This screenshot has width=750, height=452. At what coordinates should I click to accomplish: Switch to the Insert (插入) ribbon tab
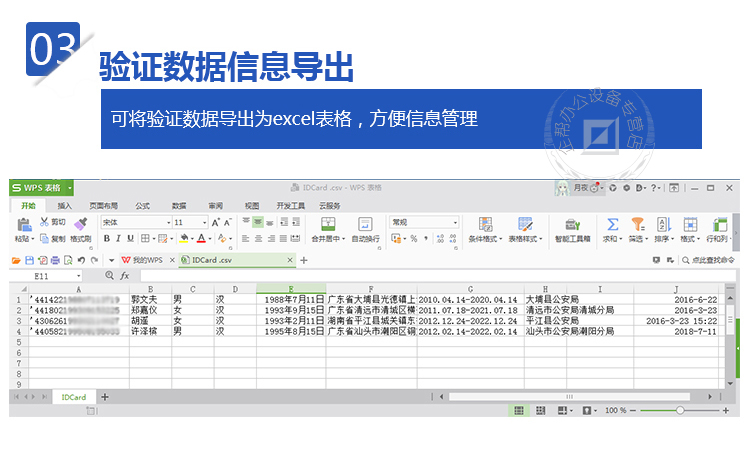click(x=65, y=206)
